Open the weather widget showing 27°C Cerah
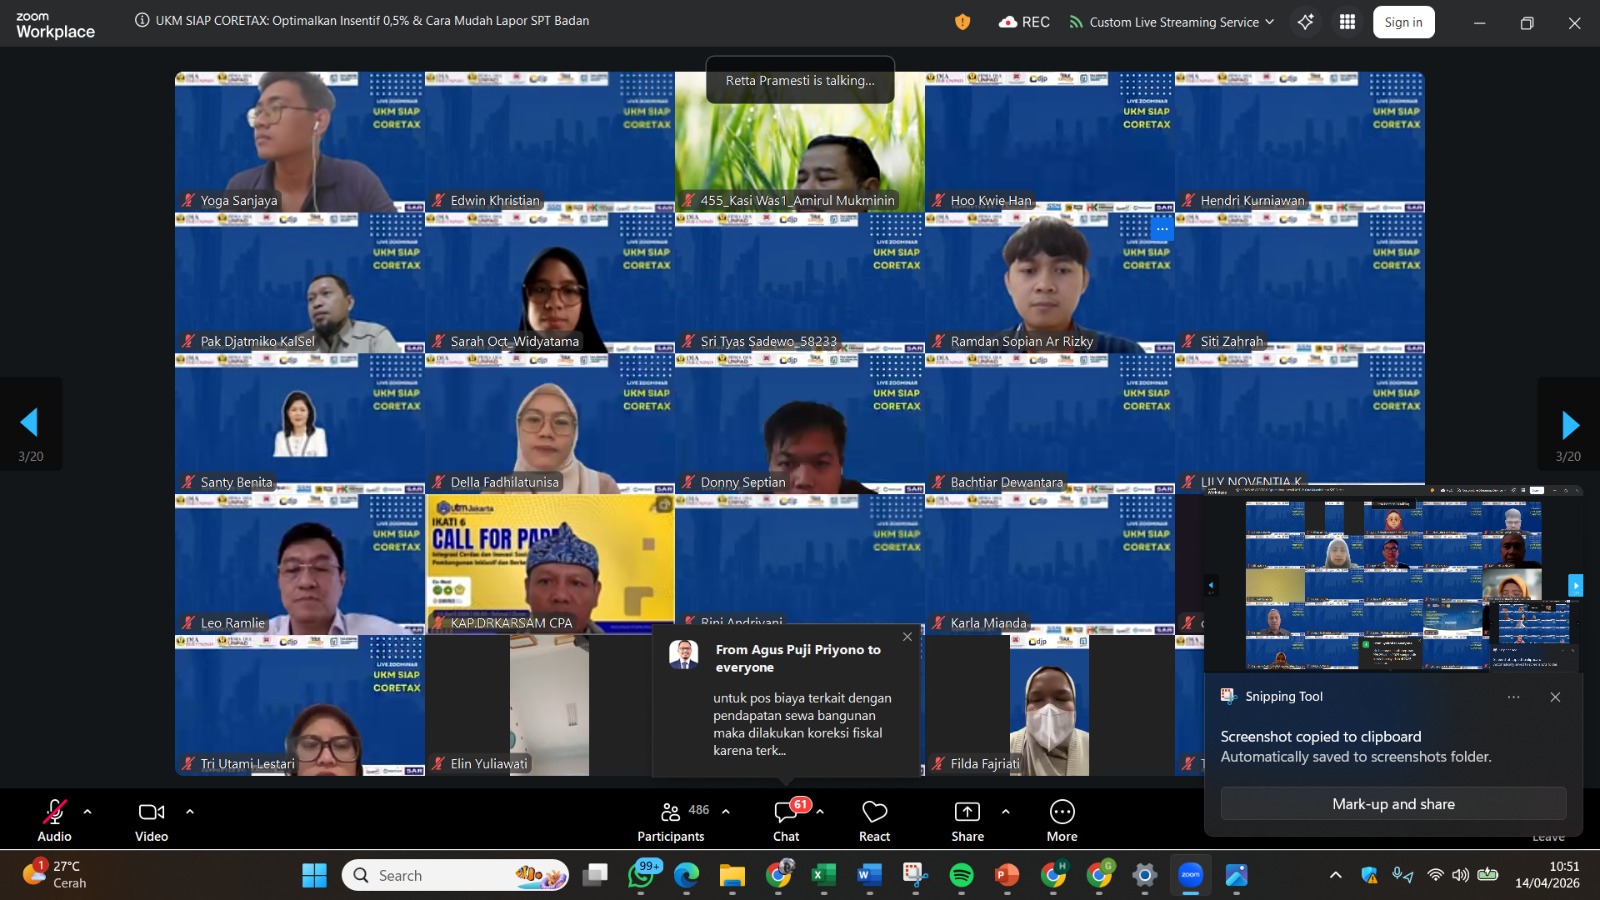Viewport: 1600px width, 900px height. [x=55, y=874]
